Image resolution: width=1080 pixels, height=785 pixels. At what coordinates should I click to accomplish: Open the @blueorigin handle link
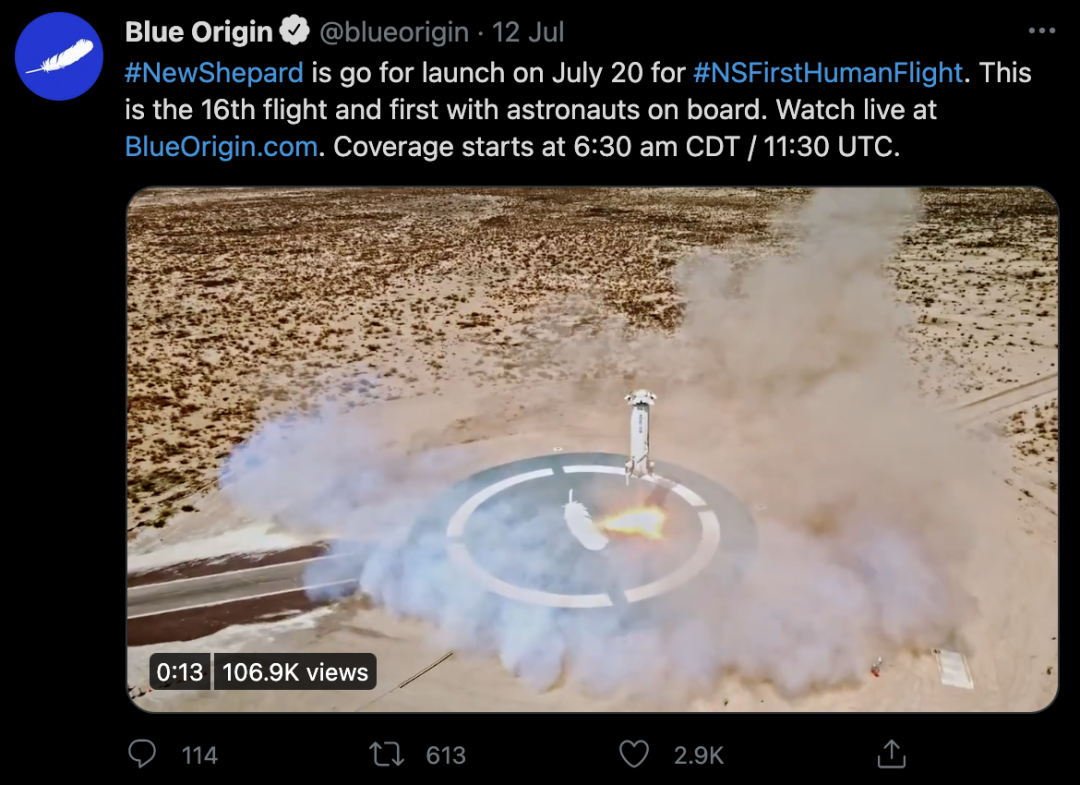click(393, 32)
